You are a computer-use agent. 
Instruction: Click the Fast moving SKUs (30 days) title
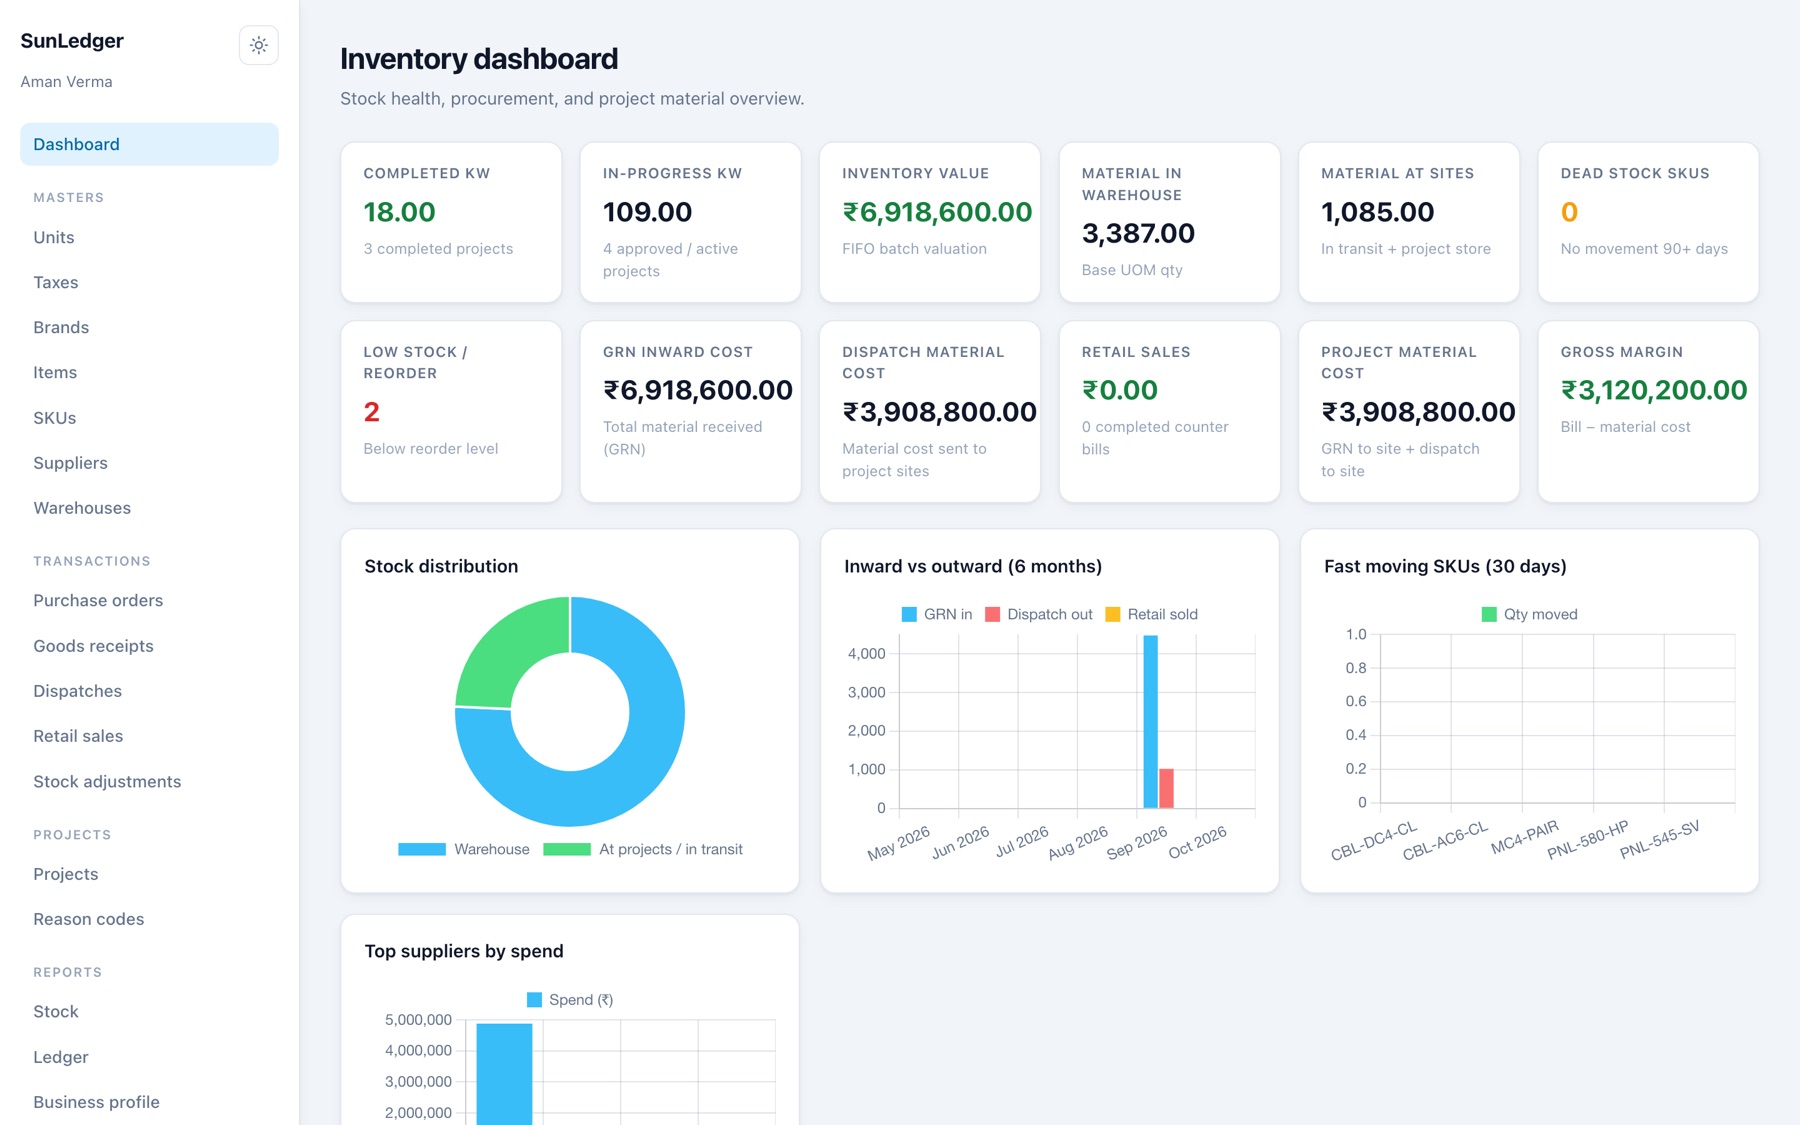(1445, 566)
